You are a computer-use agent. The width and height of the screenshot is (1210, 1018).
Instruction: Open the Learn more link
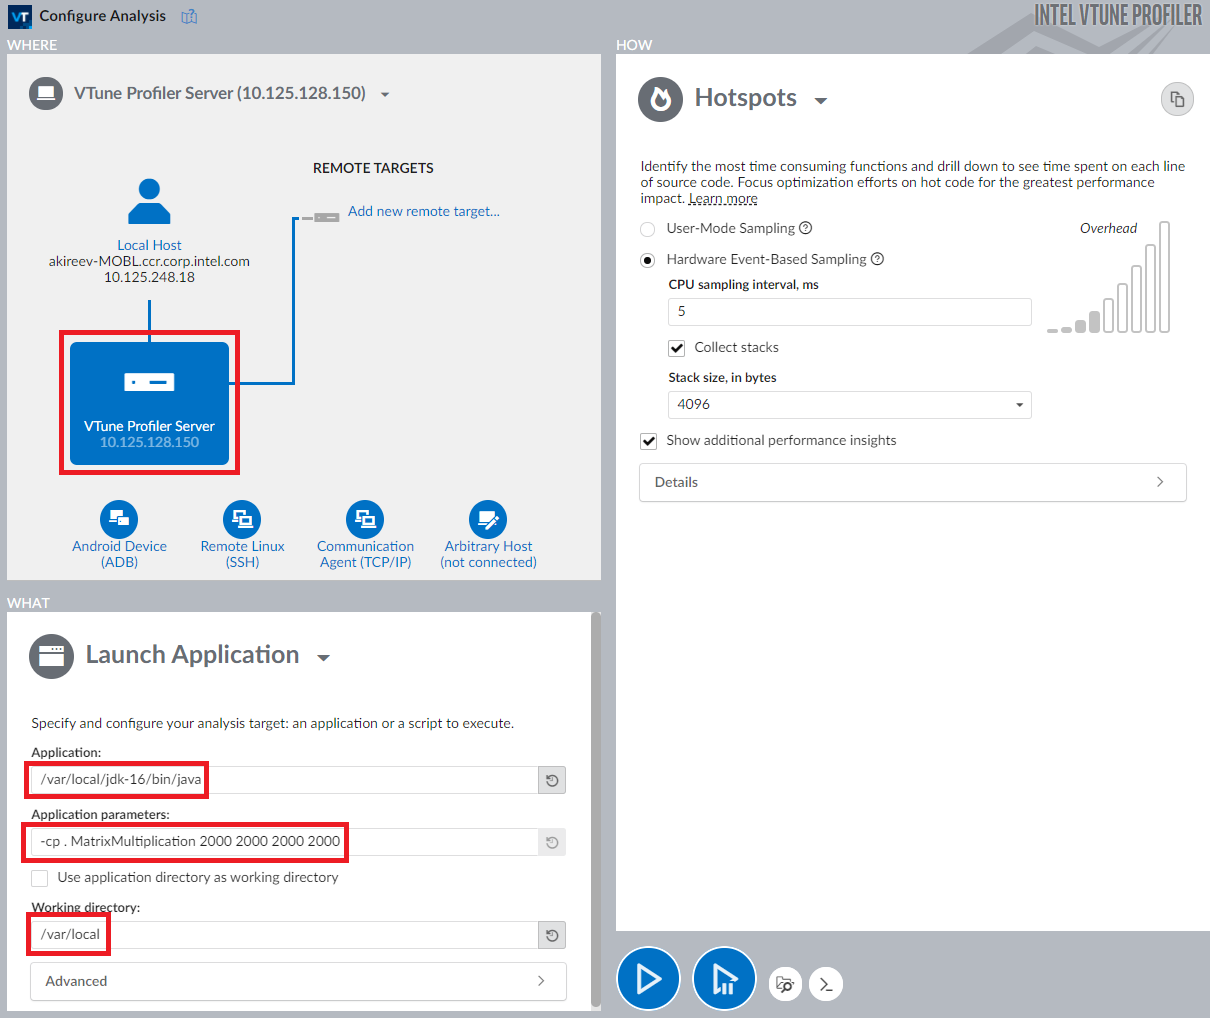point(723,199)
